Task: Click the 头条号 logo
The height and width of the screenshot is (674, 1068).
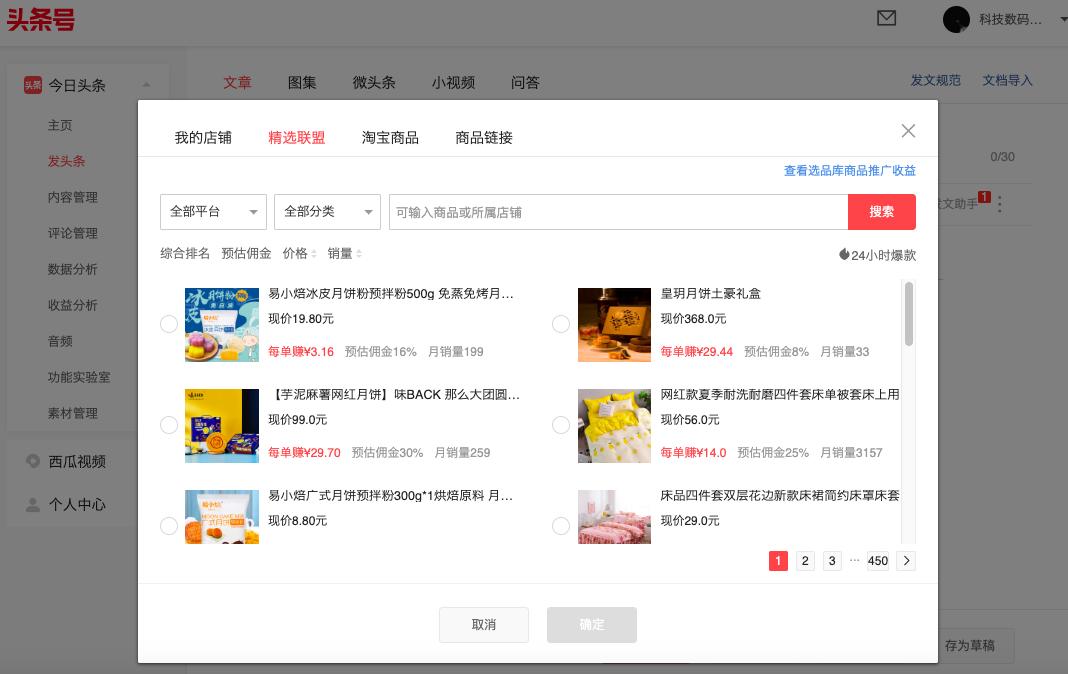Action: 41,20
